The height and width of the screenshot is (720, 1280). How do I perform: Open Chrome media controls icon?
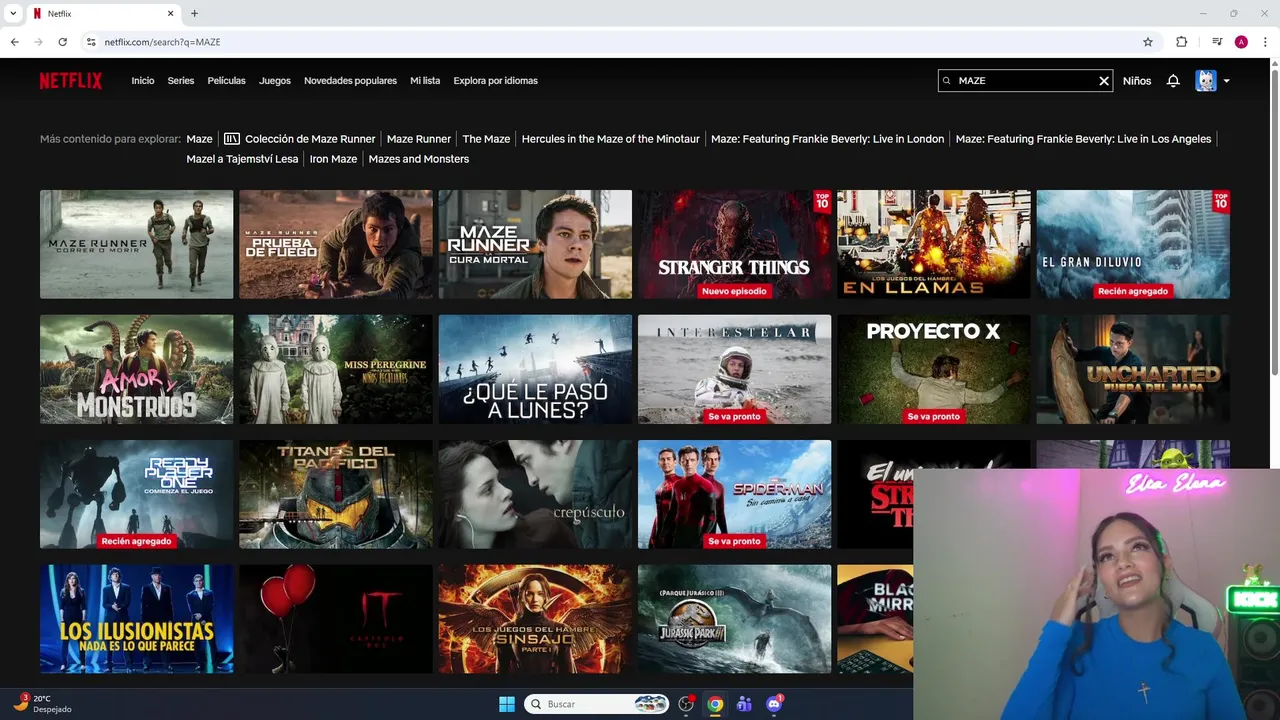click(x=1217, y=42)
